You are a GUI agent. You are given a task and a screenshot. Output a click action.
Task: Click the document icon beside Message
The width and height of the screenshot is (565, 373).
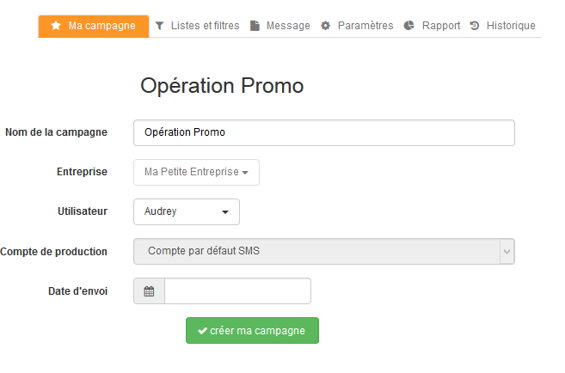255,26
